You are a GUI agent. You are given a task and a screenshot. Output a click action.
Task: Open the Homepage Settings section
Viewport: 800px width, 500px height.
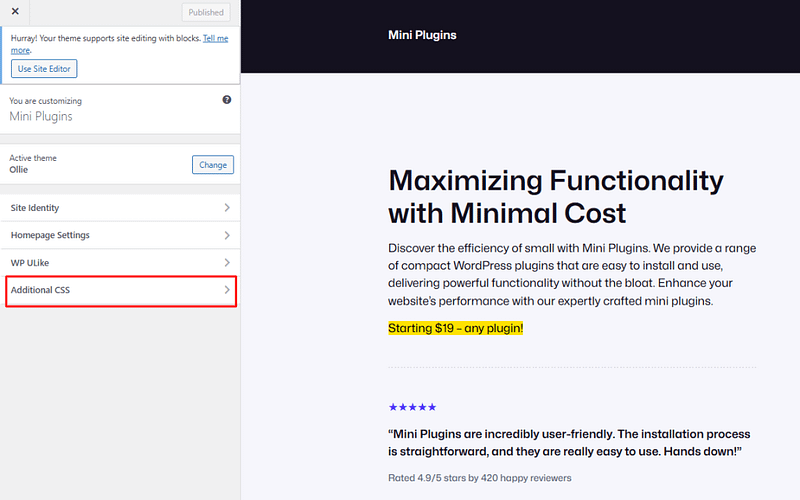pos(120,235)
